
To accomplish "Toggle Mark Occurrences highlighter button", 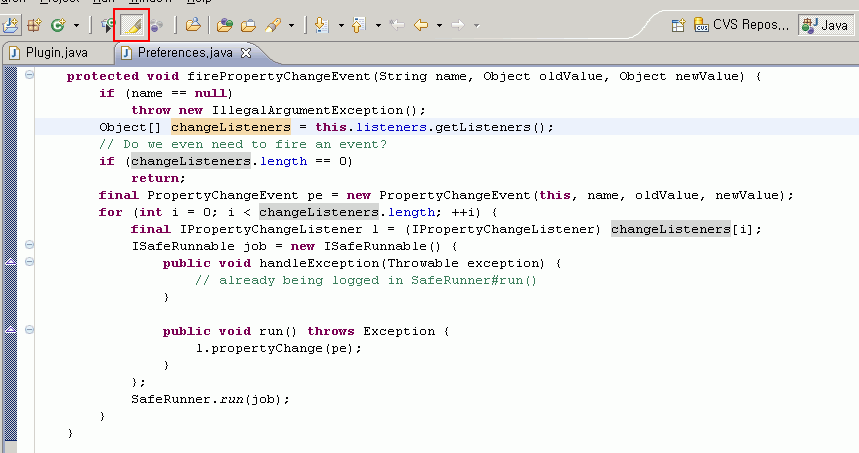I will point(132,25).
